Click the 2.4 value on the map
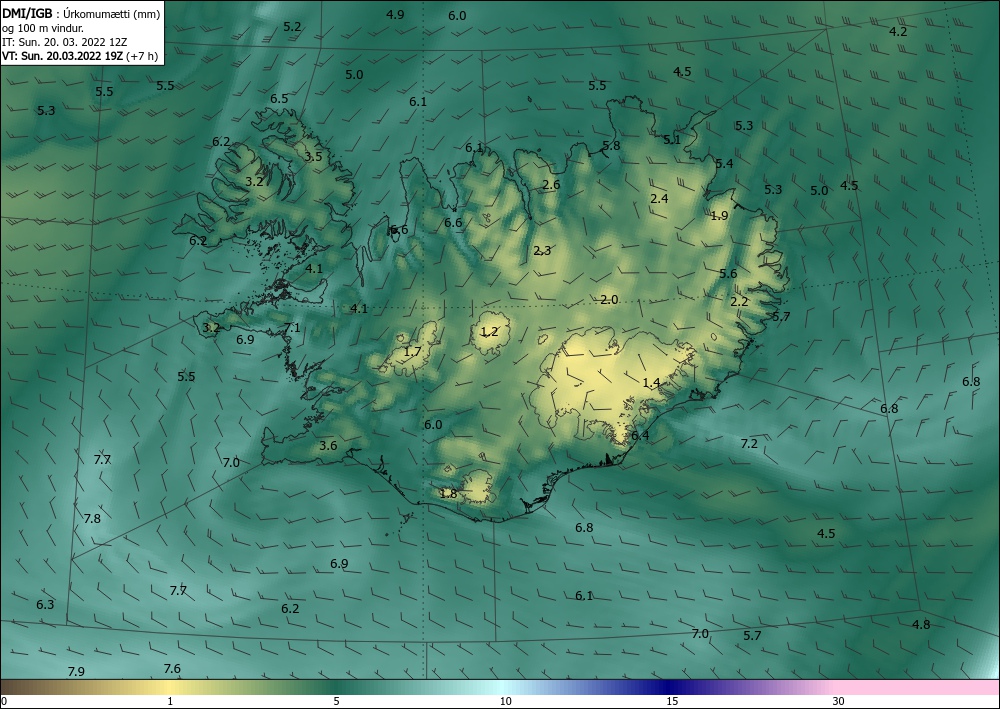The height and width of the screenshot is (709, 1000). (659, 198)
